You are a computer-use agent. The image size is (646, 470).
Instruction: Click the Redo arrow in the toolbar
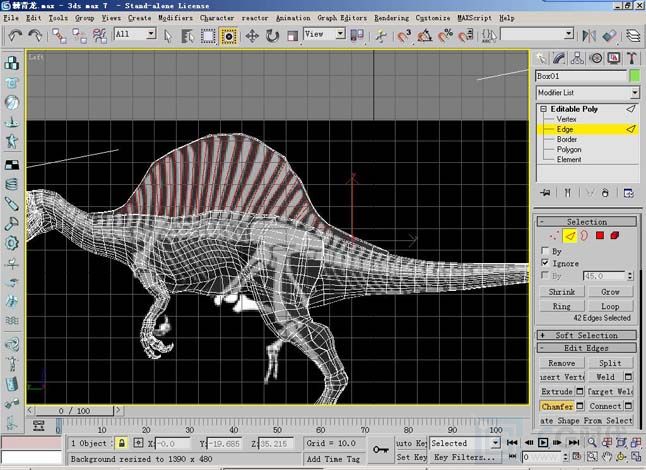click(35, 36)
